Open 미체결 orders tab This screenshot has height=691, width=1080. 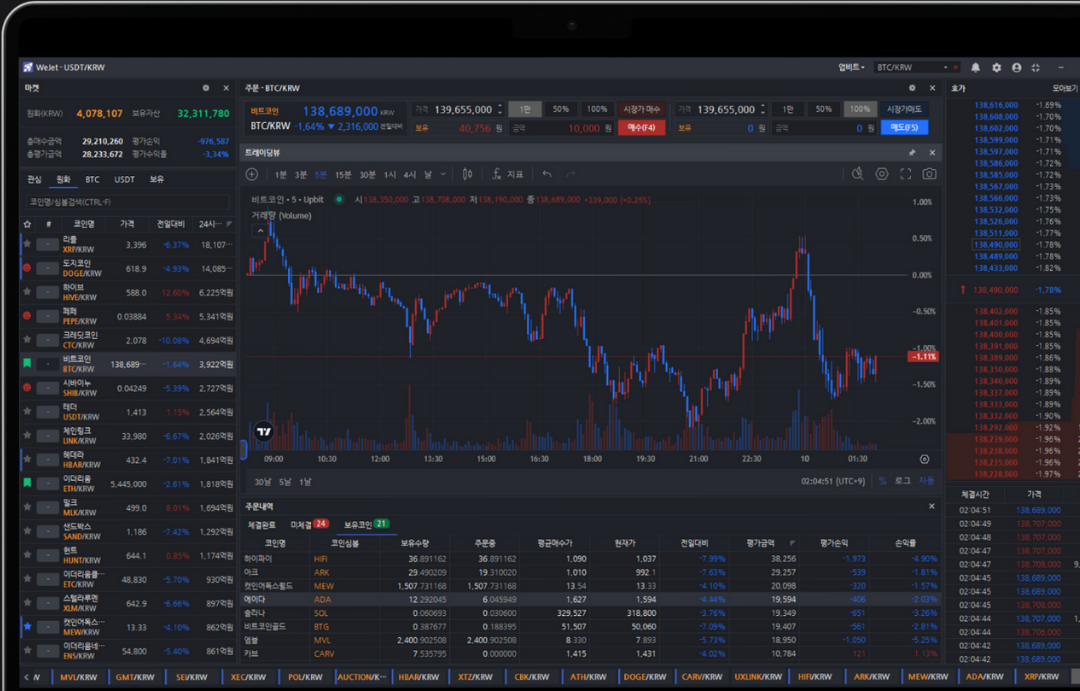point(309,524)
